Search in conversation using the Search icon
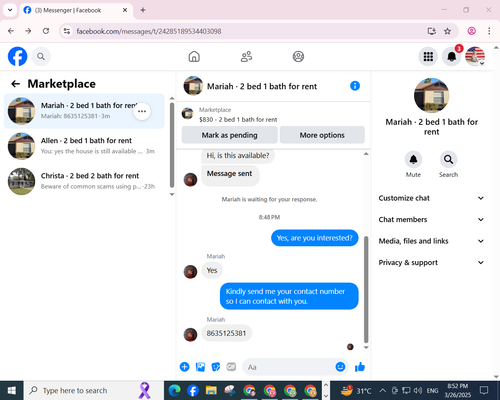Screen dimensions: 500x400 point(448,160)
